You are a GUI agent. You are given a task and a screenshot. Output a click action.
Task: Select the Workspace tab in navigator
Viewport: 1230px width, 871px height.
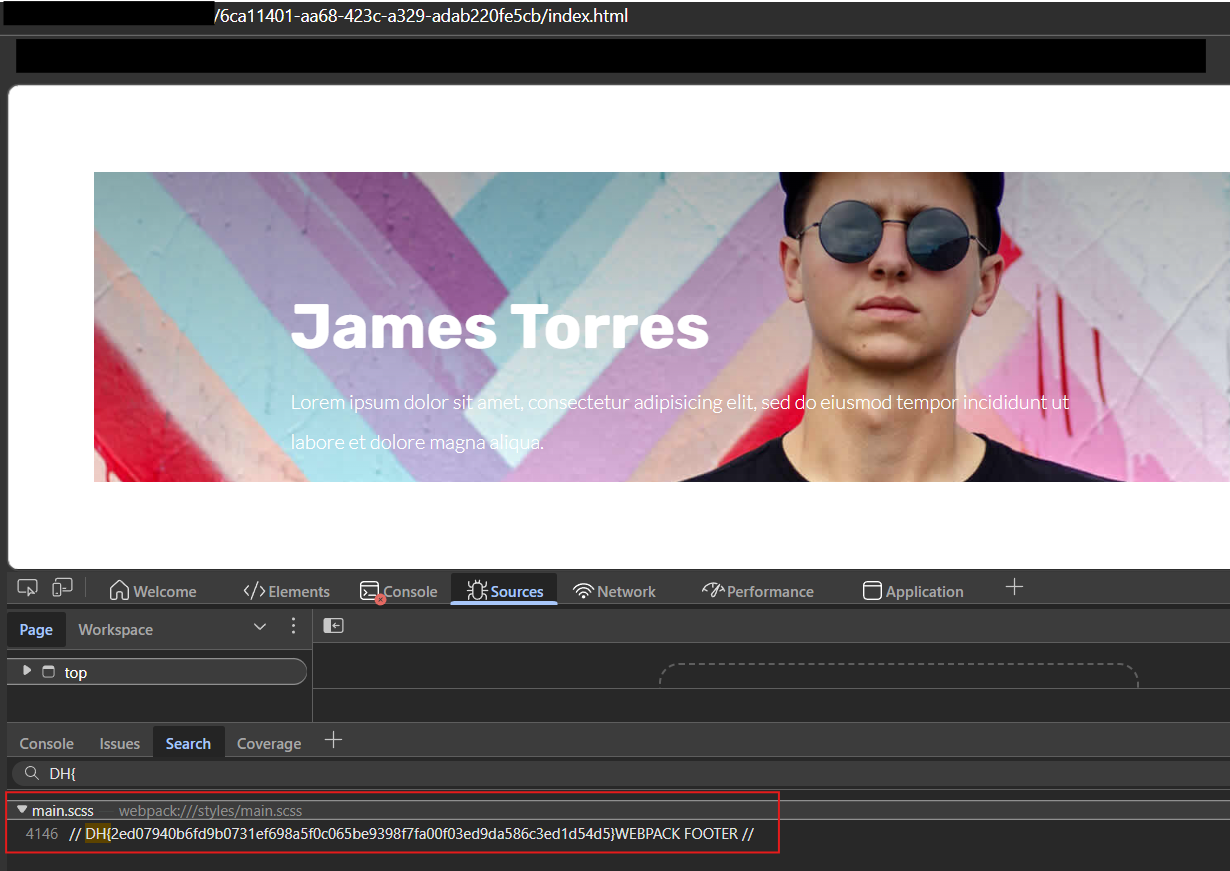point(116,630)
